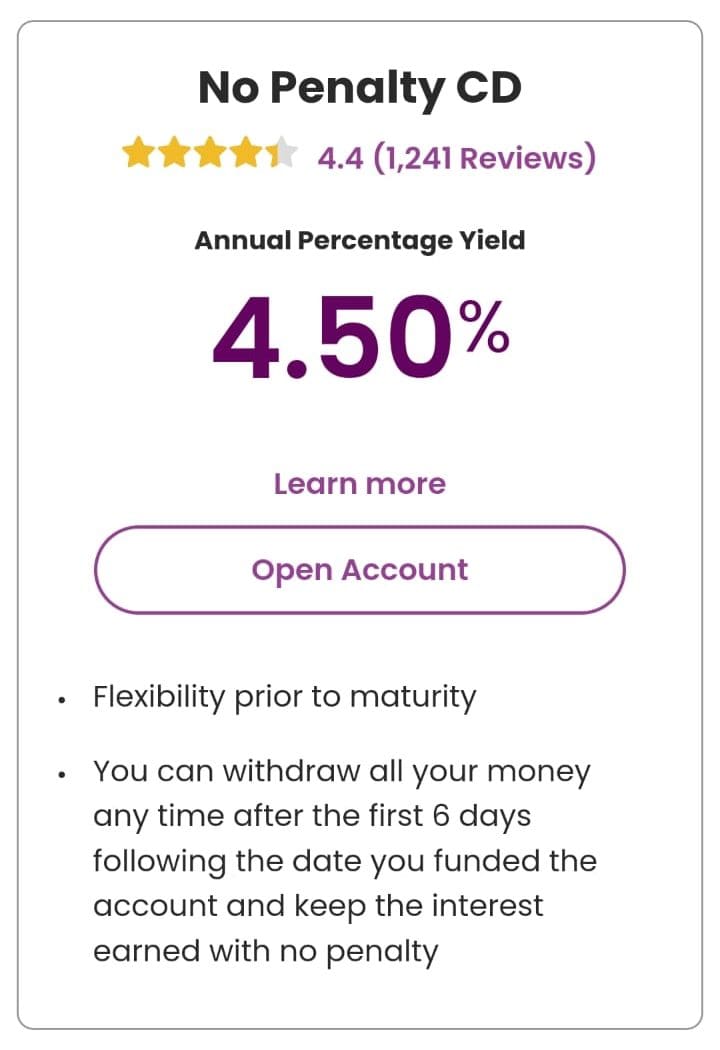720x1050 pixels.
Task: Click the 'You can withdraw all your money' line
Action: [x=341, y=772]
